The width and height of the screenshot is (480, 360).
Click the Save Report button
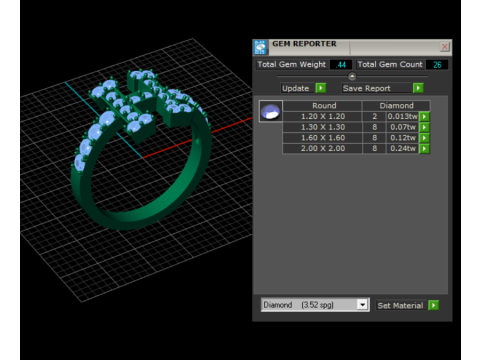click(x=377, y=88)
